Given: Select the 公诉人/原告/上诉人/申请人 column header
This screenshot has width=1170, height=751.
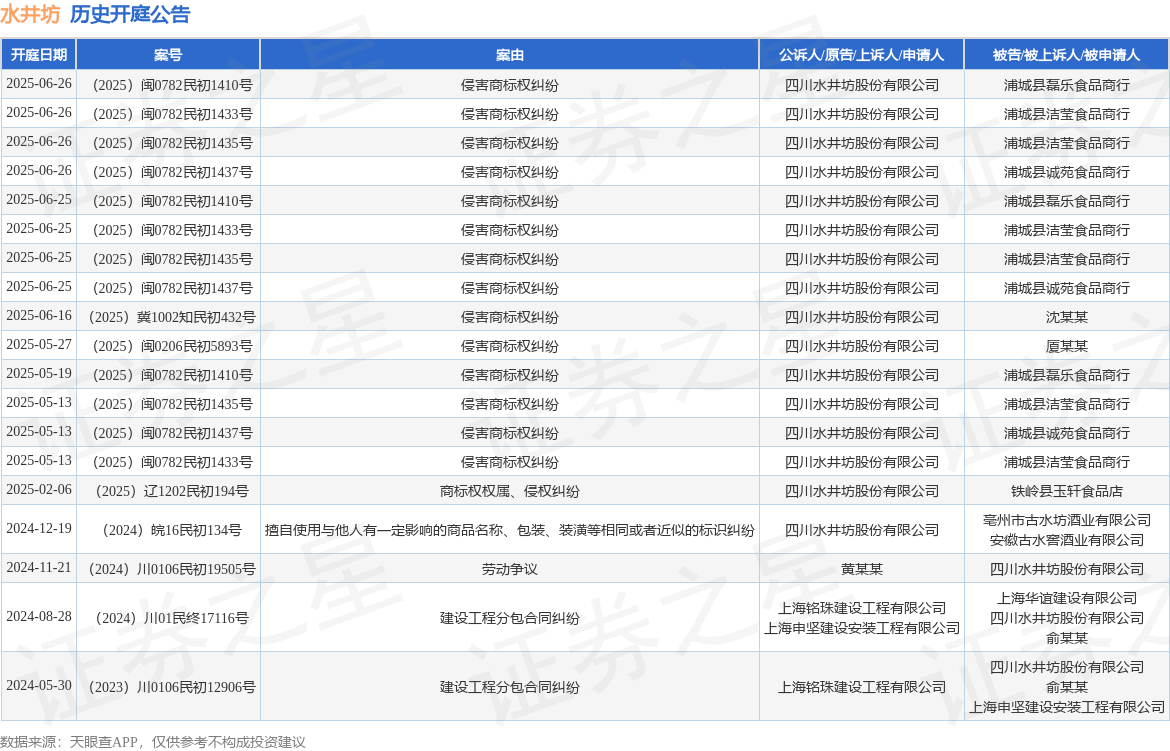Looking at the screenshot, I should (862, 54).
